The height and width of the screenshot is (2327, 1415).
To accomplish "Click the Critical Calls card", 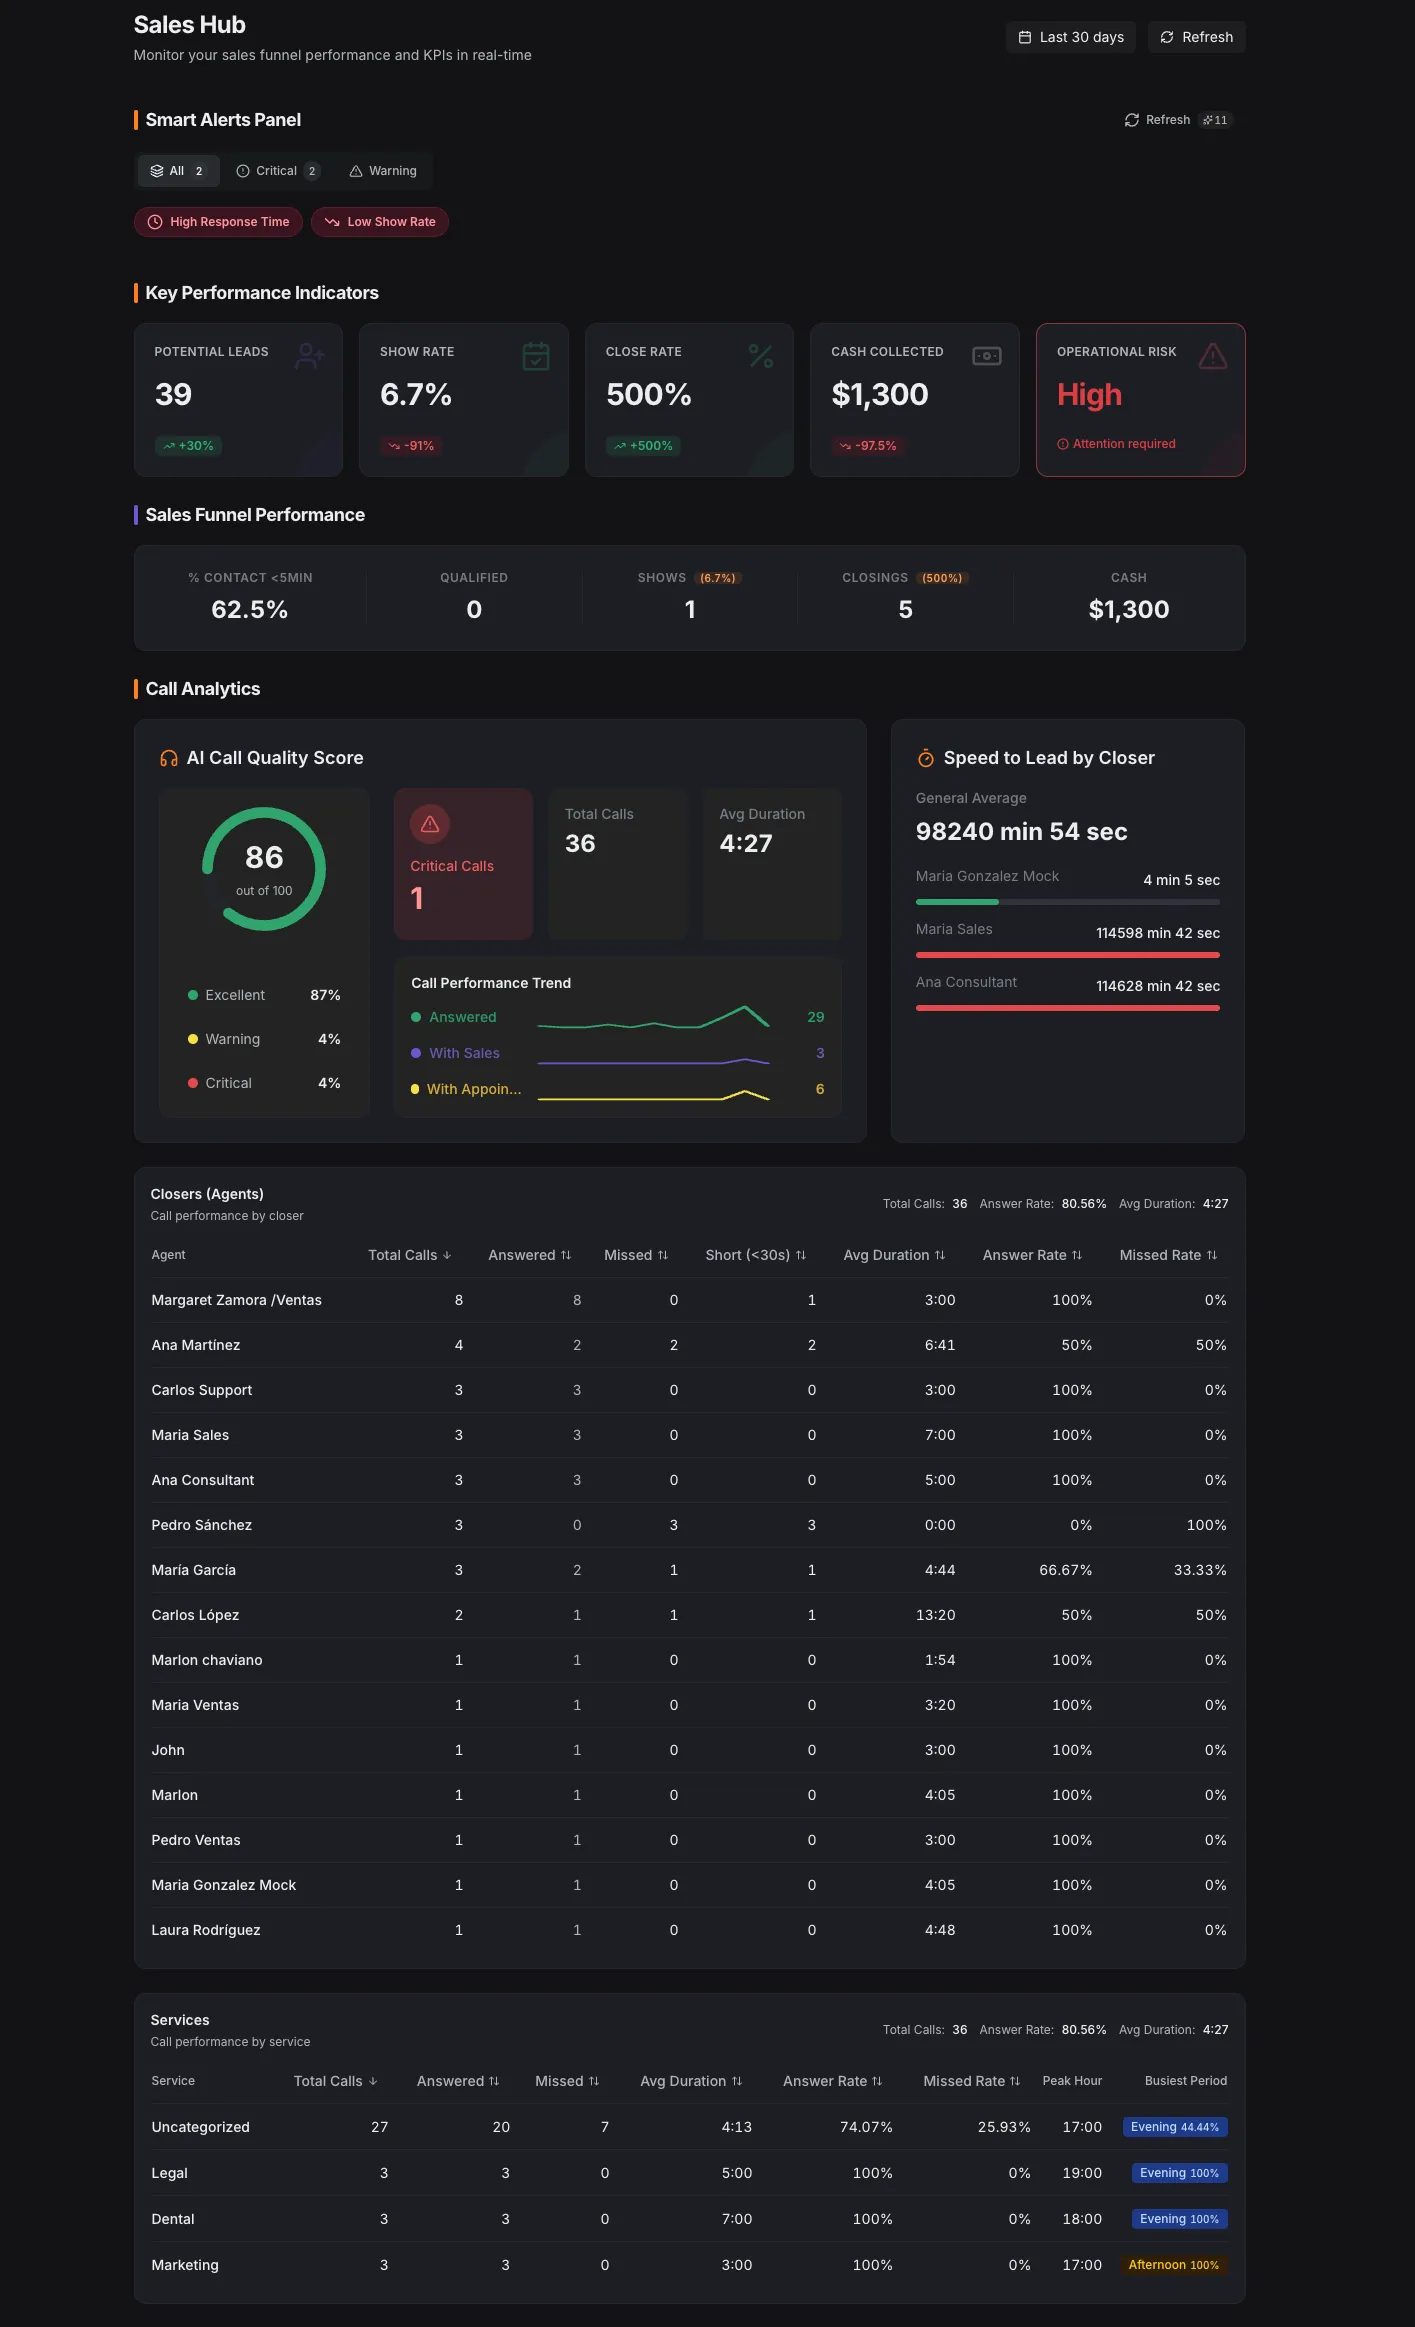I will (x=463, y=864).
